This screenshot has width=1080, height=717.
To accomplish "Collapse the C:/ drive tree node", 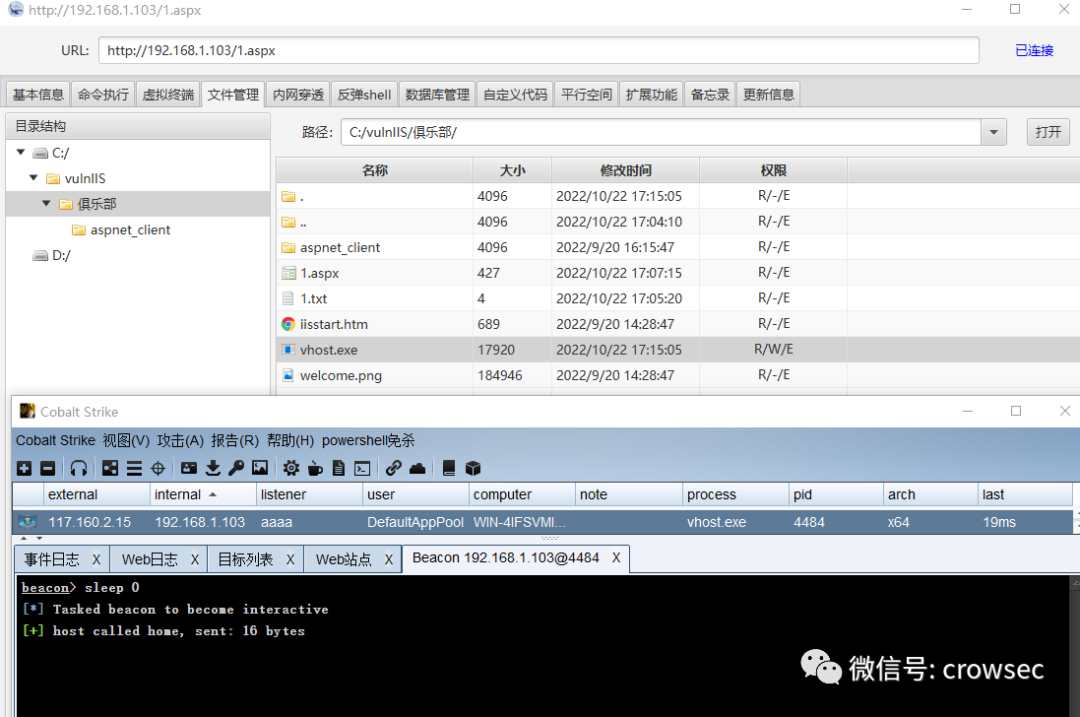I will click(x=21, y=152).
